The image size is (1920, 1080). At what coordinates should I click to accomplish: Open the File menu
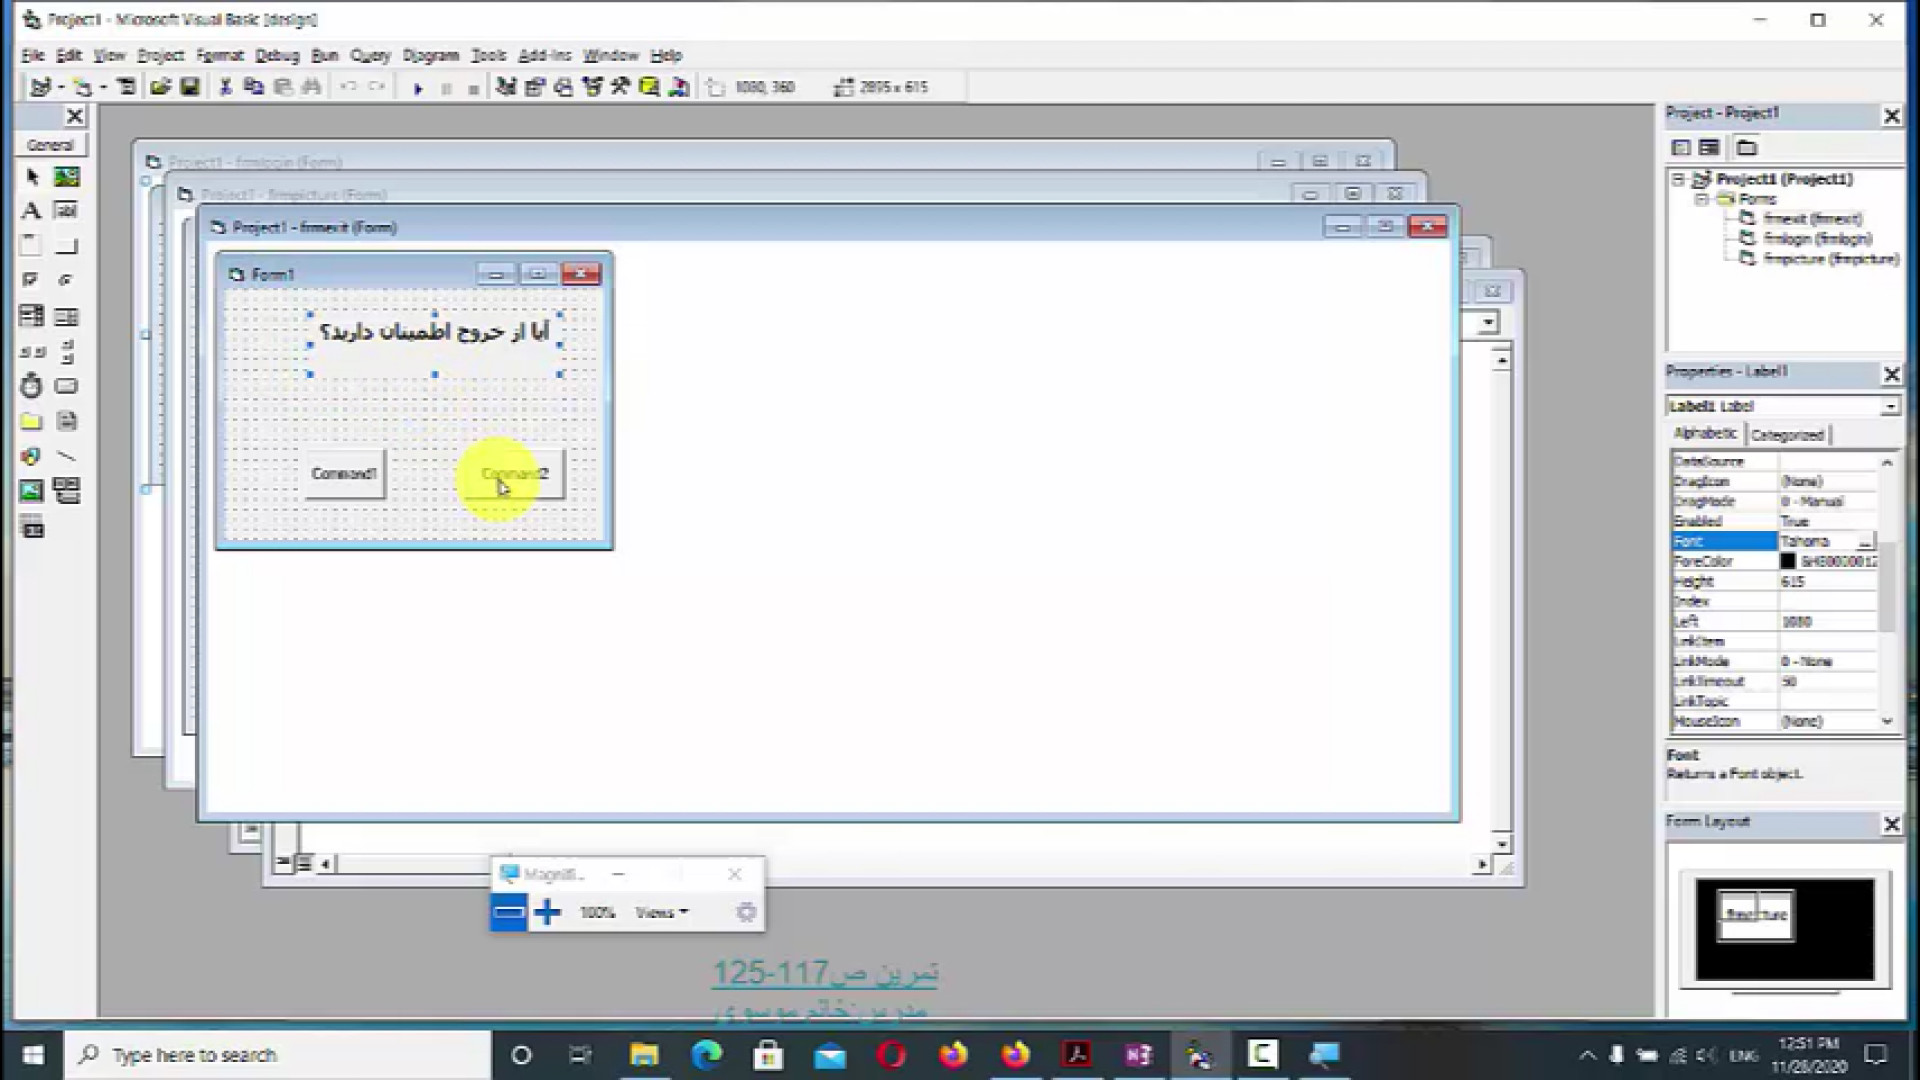(x=33, y=55)
